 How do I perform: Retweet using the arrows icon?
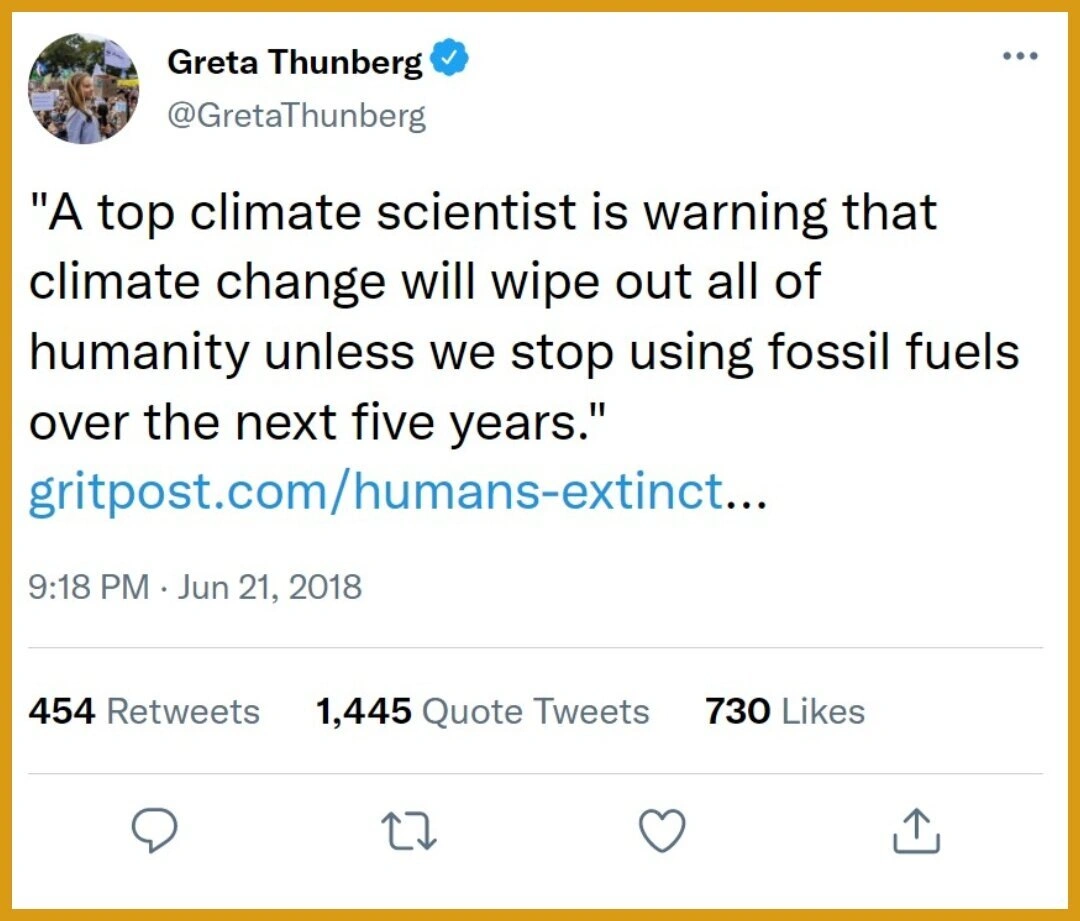(x=409, y=831)
